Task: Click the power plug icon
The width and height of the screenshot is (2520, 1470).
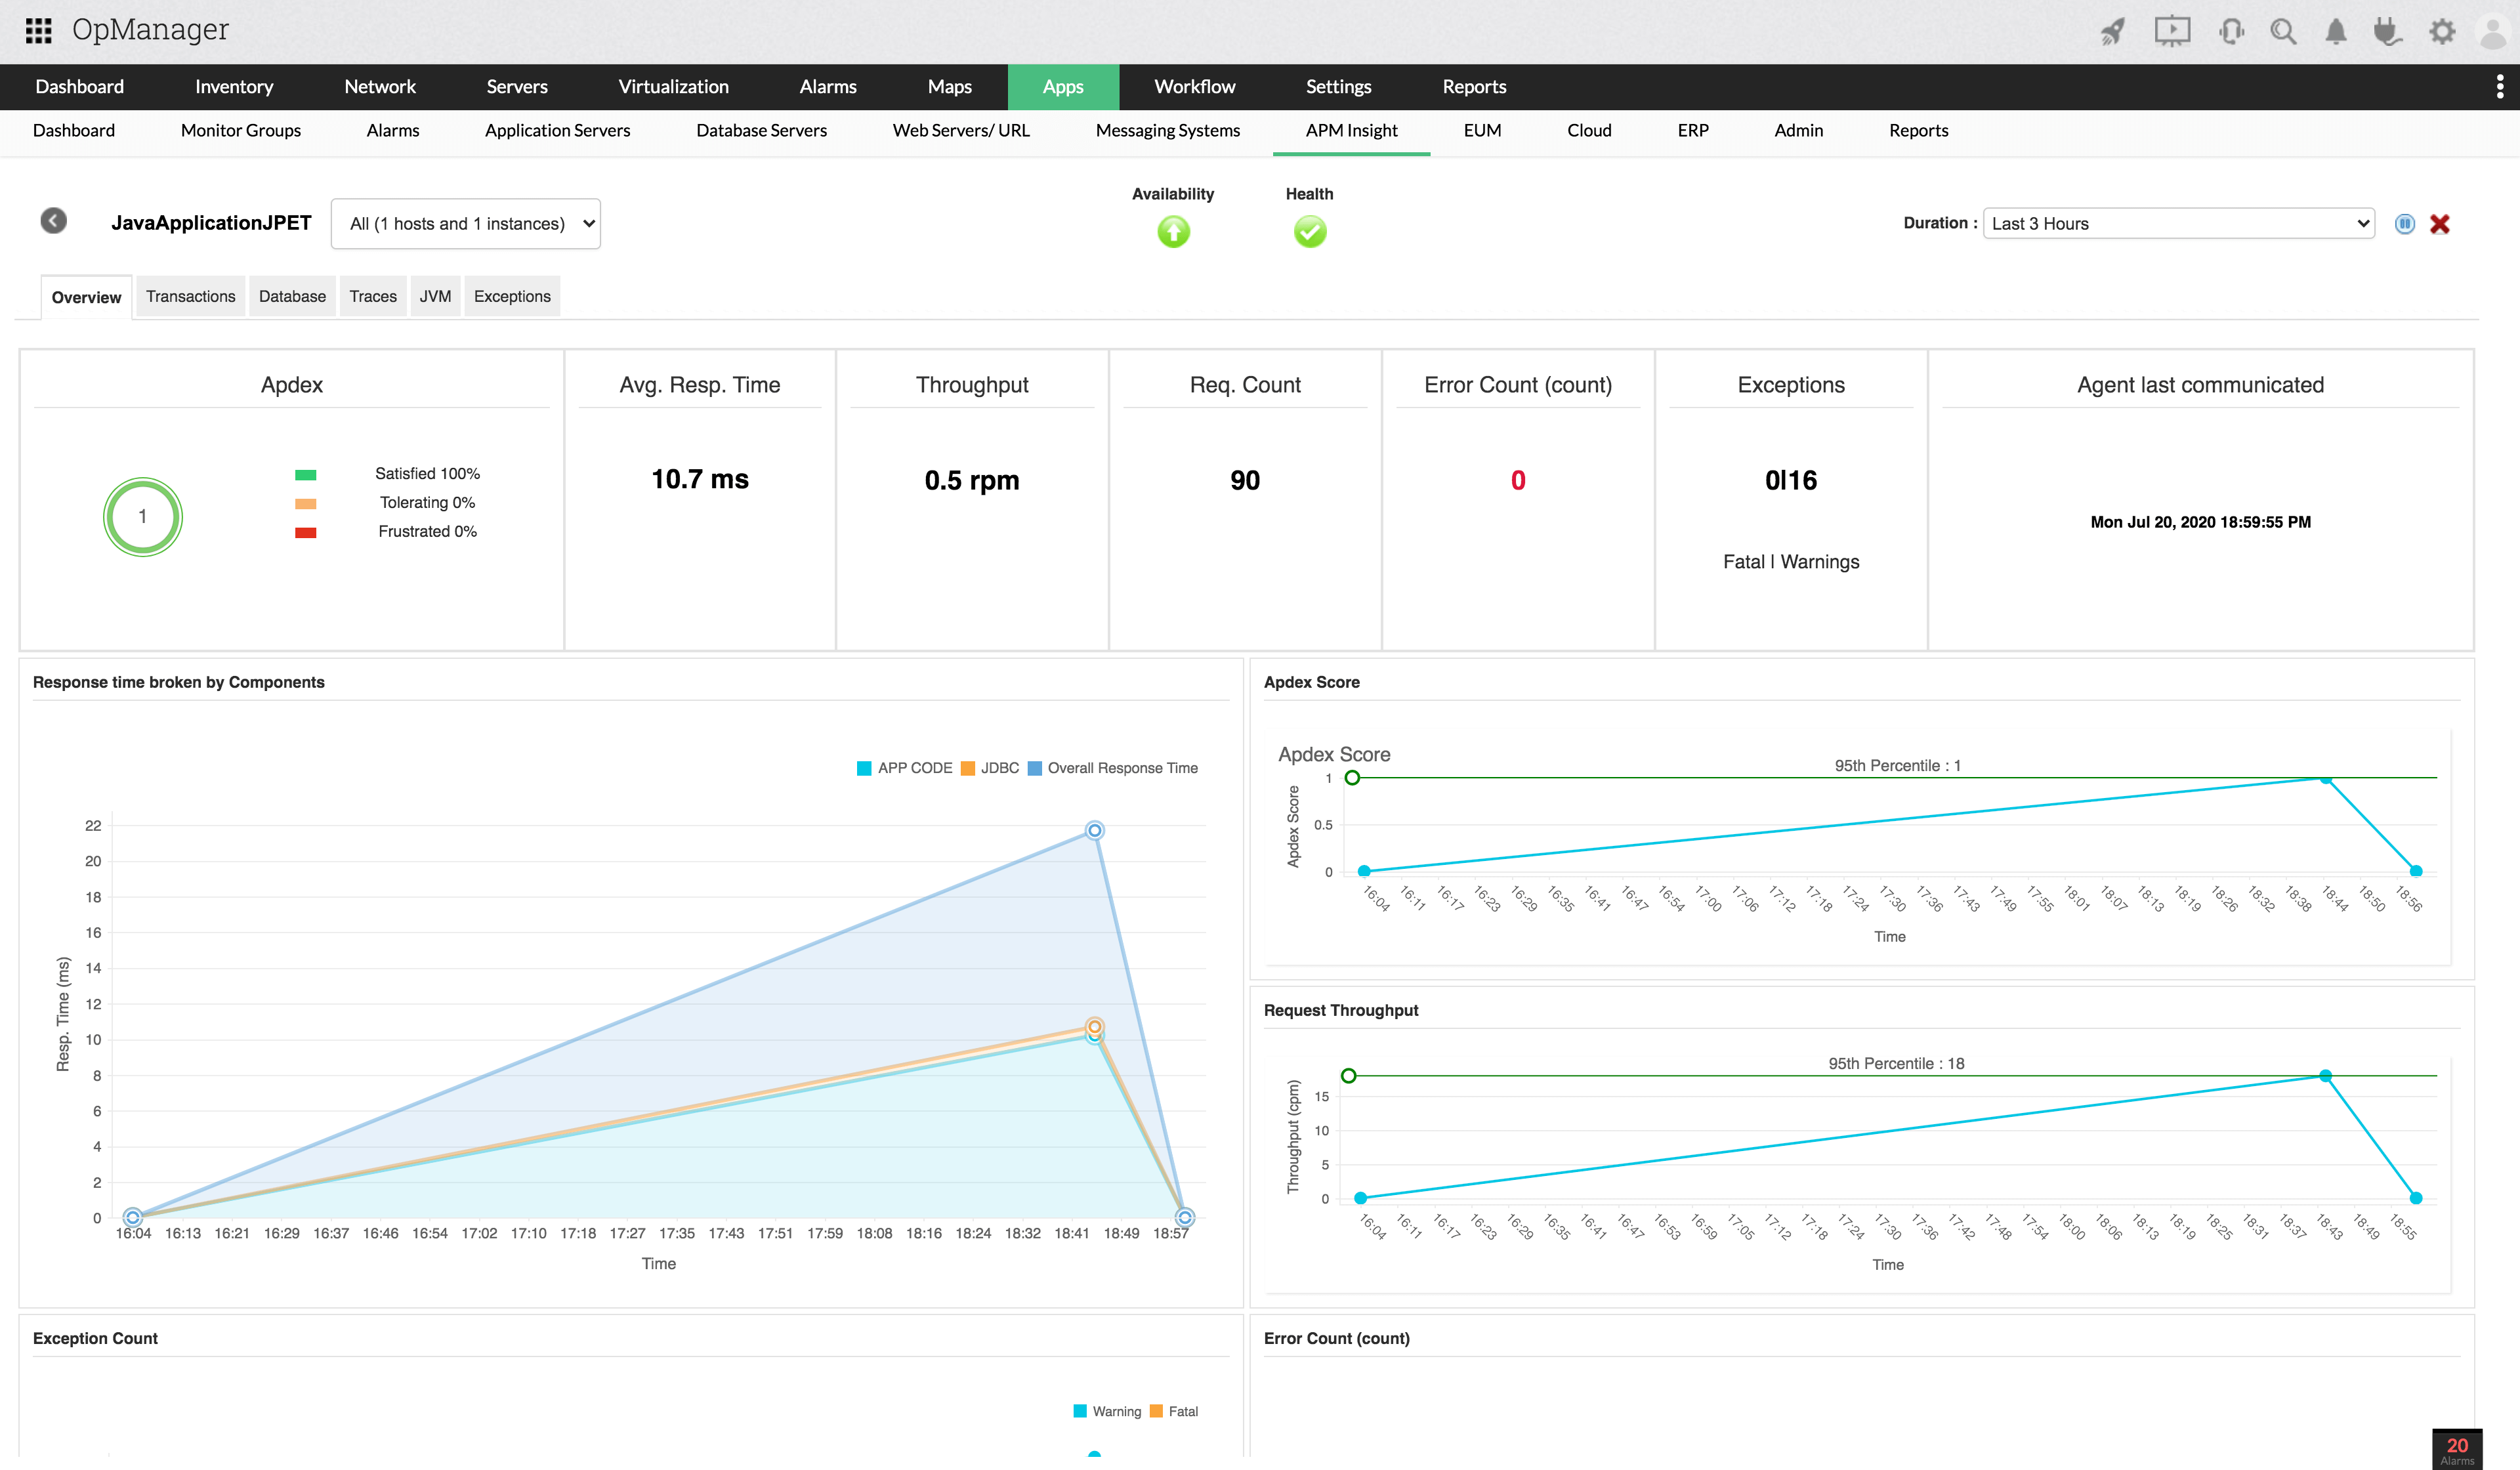Action: pos(2388,32)
